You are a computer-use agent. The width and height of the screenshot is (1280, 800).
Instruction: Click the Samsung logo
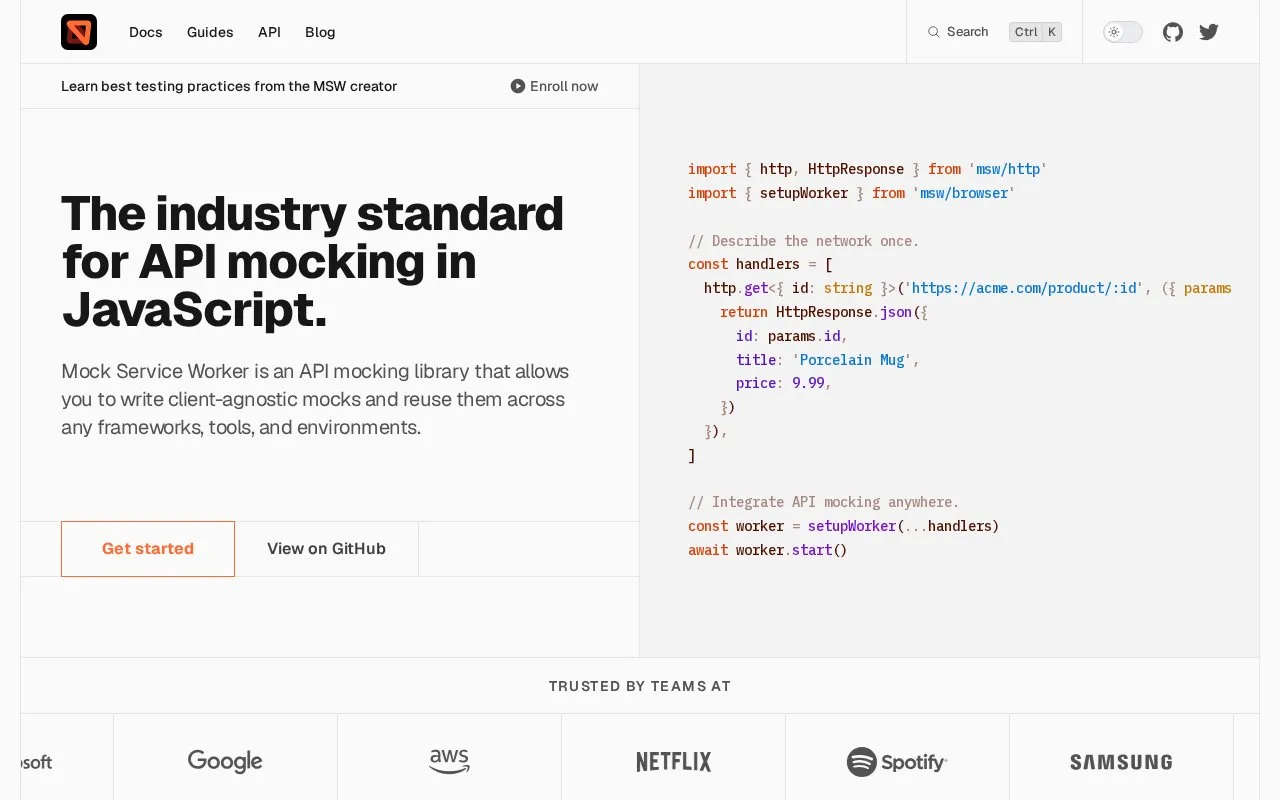coord(1121,762)
